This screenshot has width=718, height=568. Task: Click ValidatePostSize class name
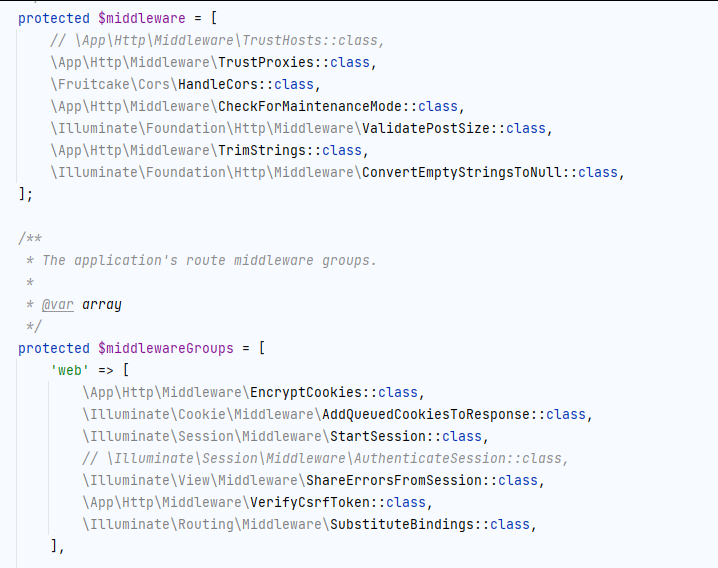pos(426,128)
